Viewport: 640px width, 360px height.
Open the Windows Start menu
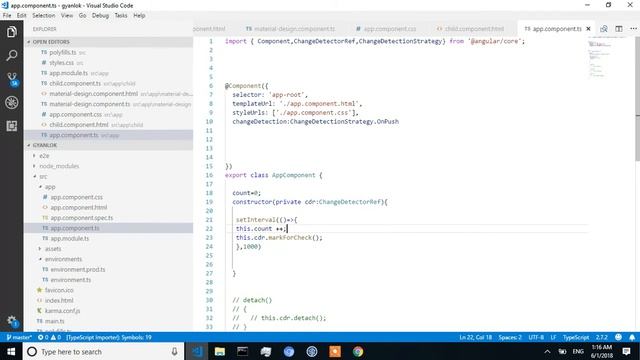point(11,351)
